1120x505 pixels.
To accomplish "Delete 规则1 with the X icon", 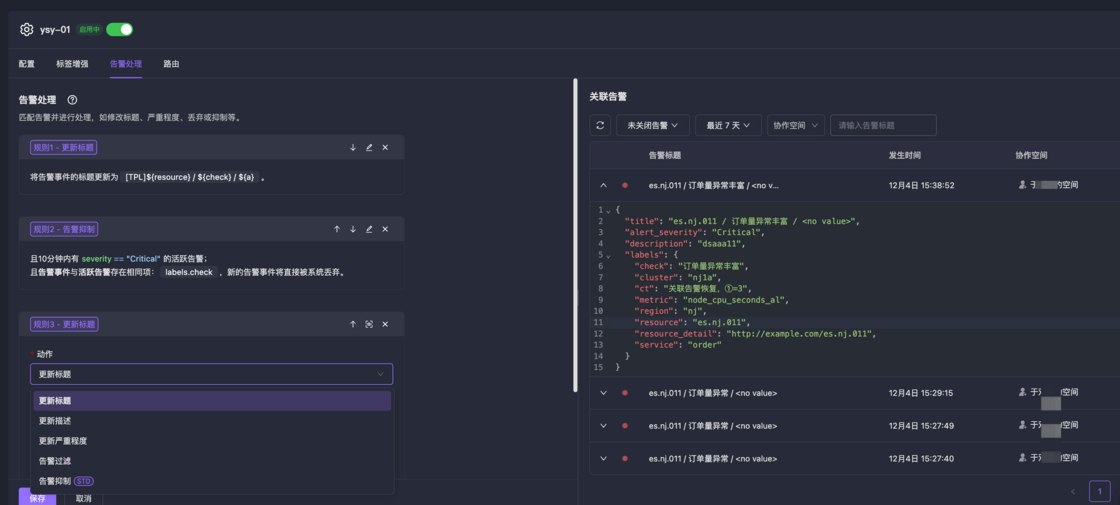I will coord(385,148).
